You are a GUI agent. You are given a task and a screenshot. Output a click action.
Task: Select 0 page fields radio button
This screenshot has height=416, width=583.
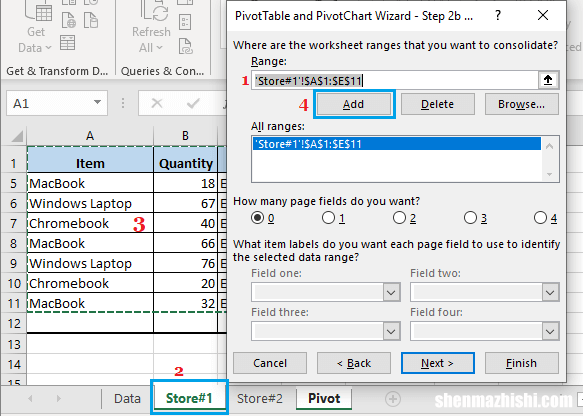pos(257,218)
